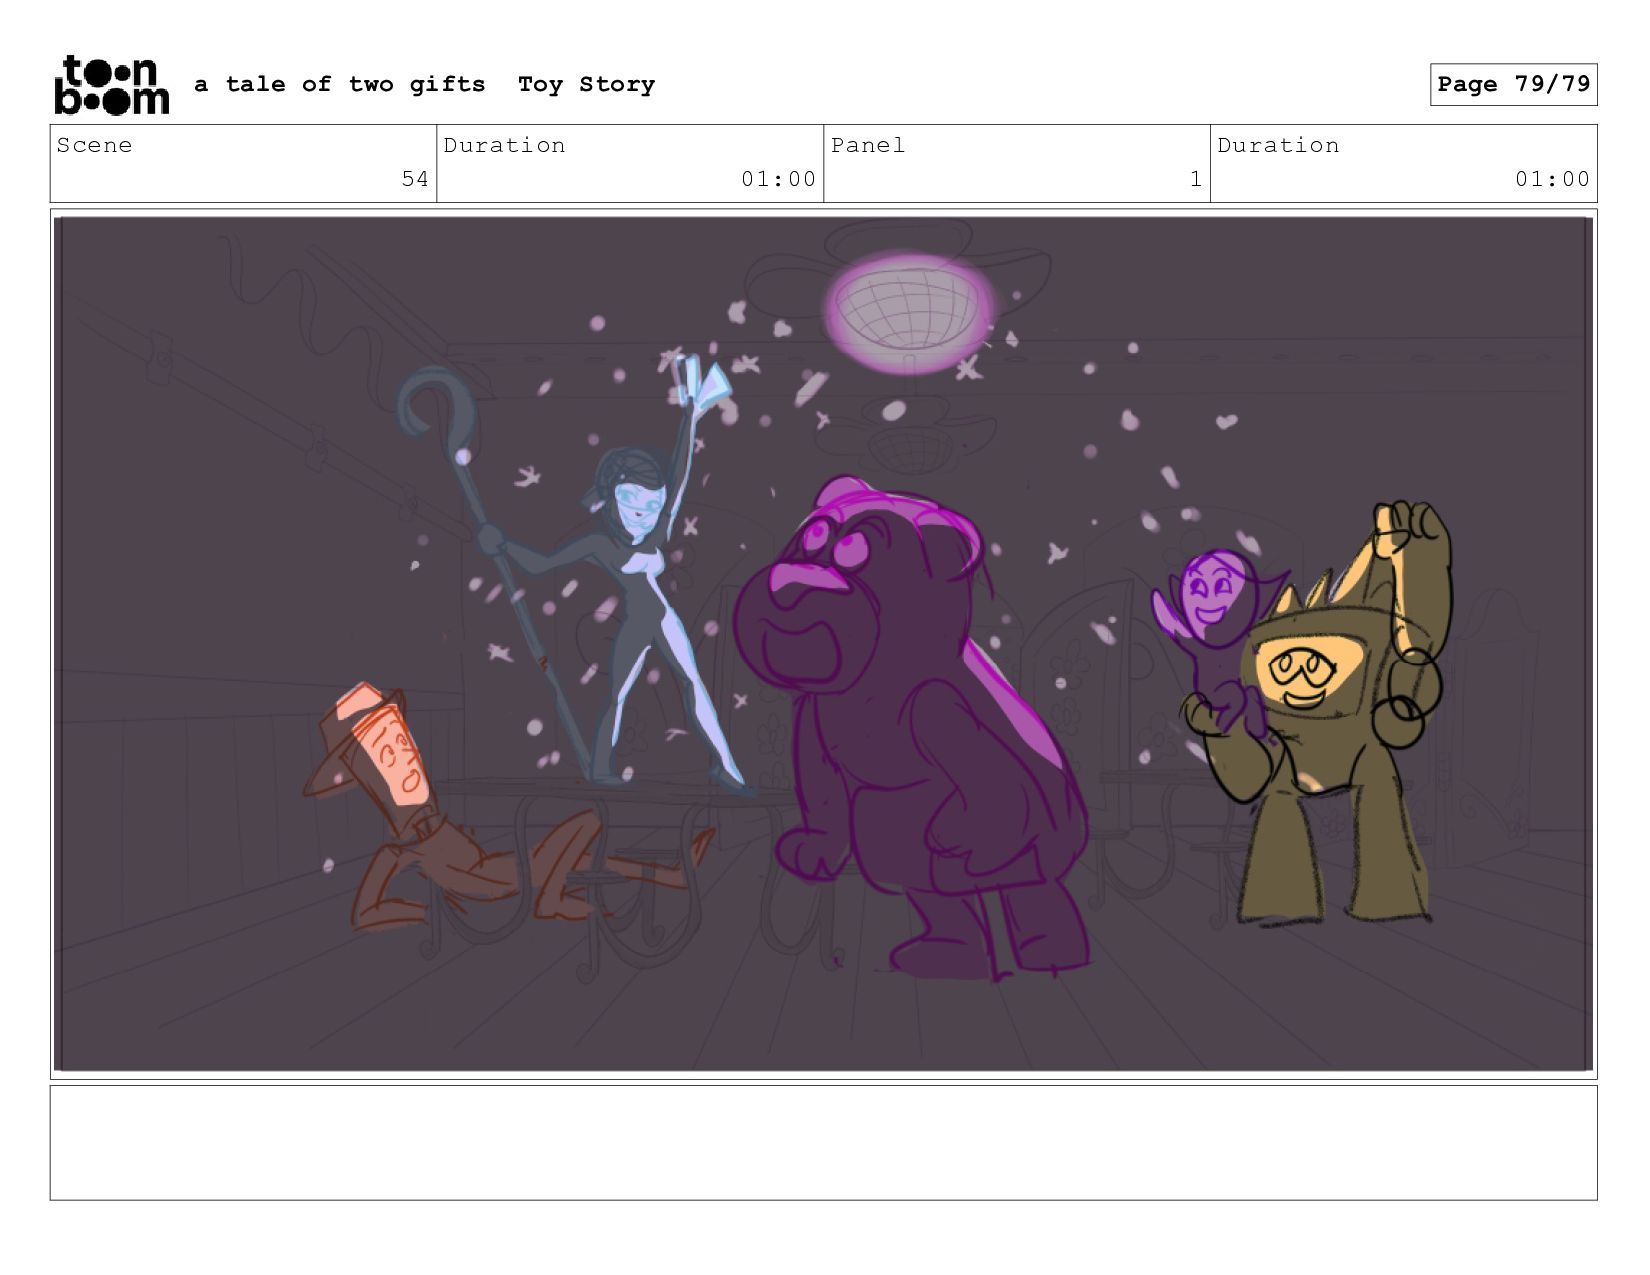
Task: Click the "Page 79/79" box
Action: point(1513,84)
